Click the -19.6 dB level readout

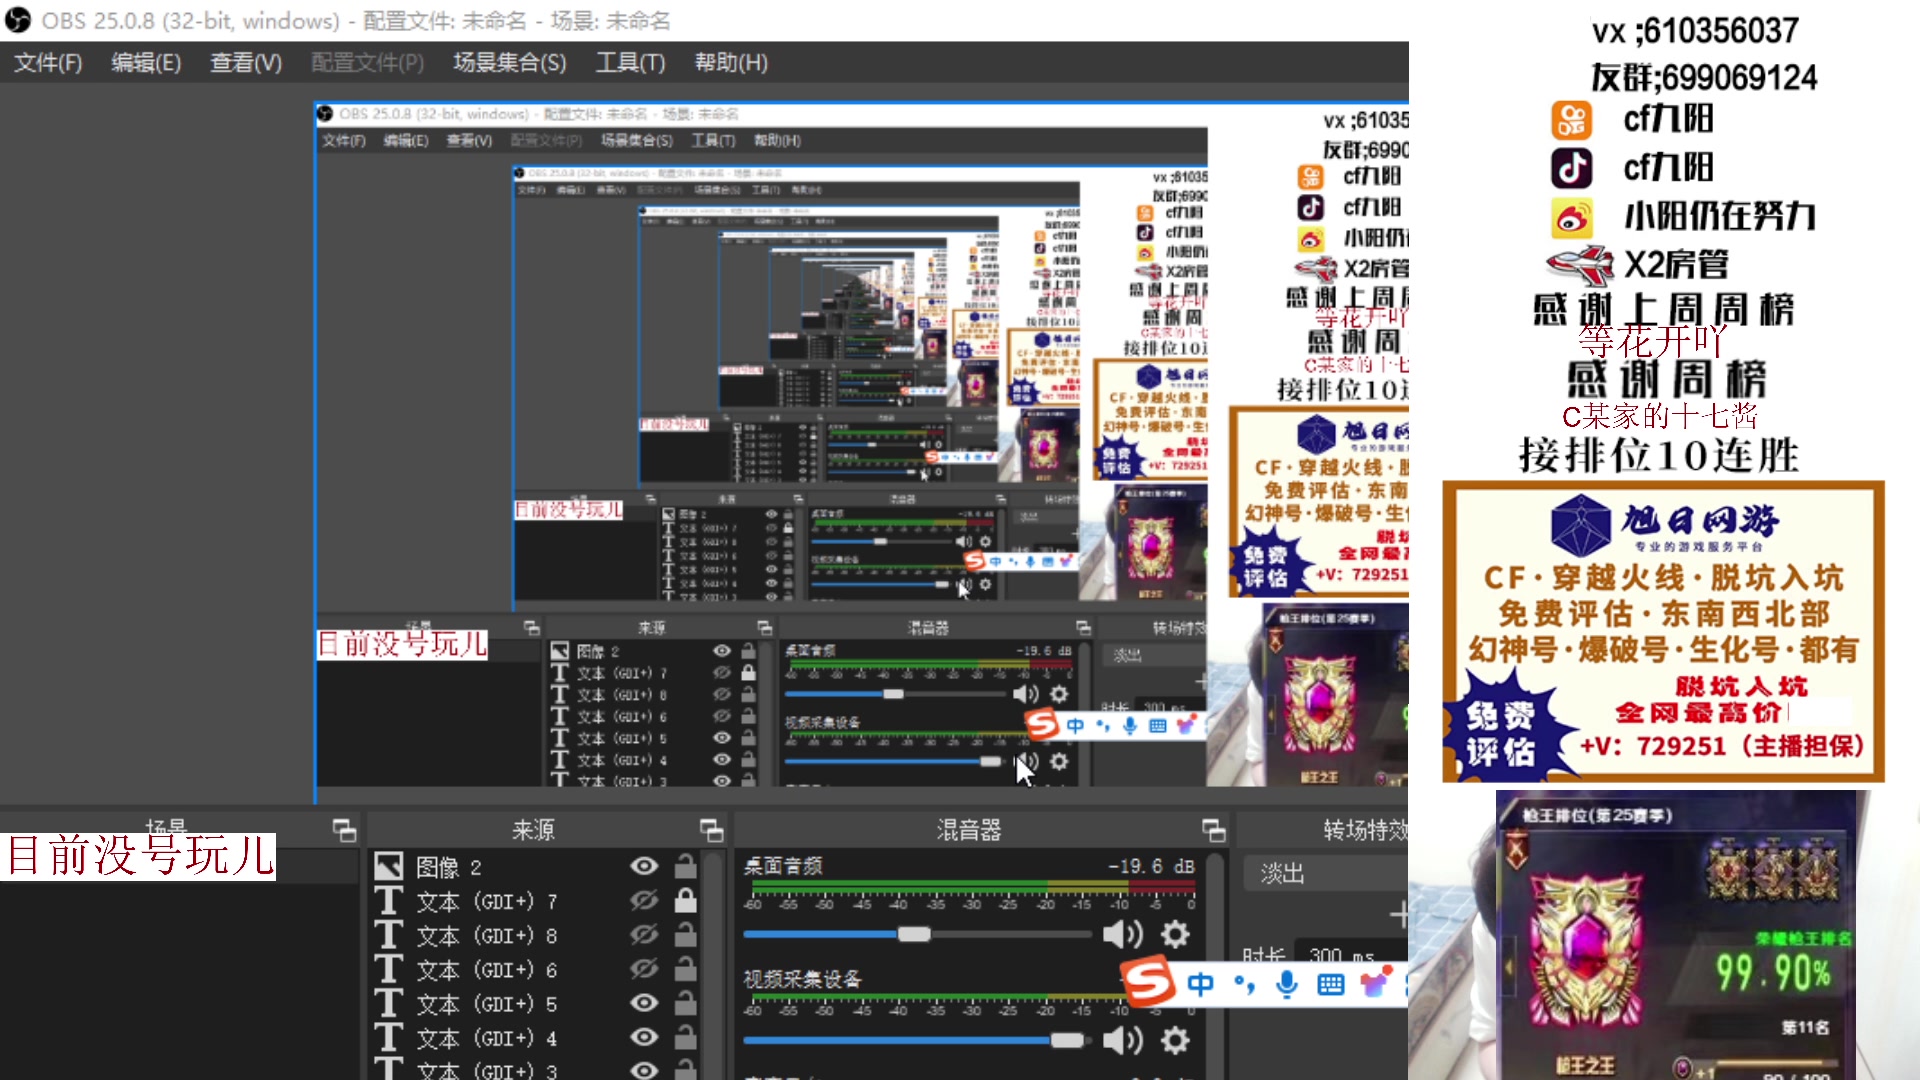[1151, 866]
